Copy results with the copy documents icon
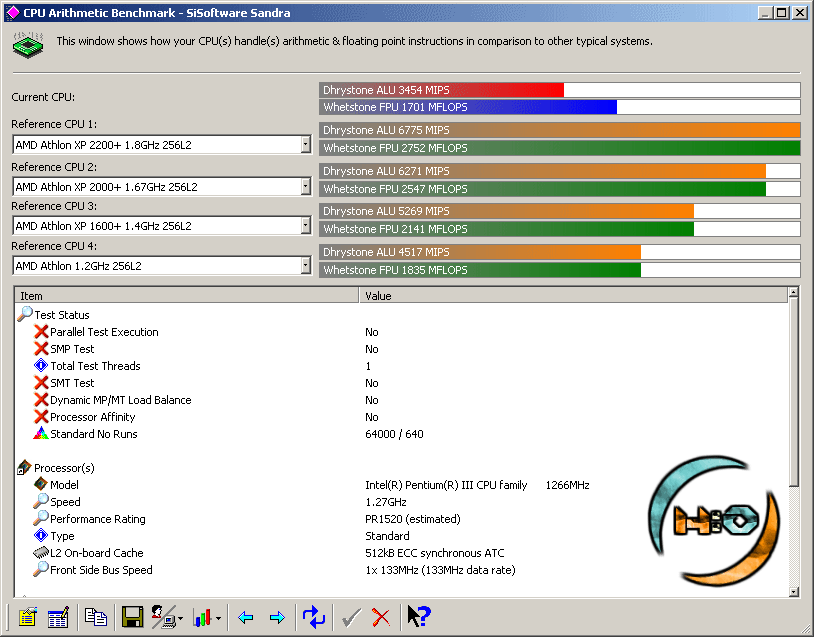 point(96,617)
